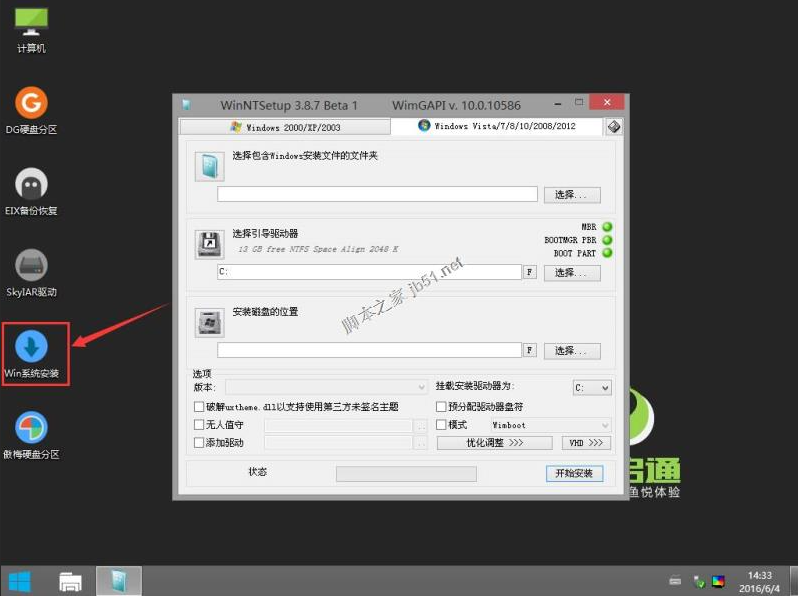
Task: Click 开始安装 button
Action: click(x=575, y=473)
